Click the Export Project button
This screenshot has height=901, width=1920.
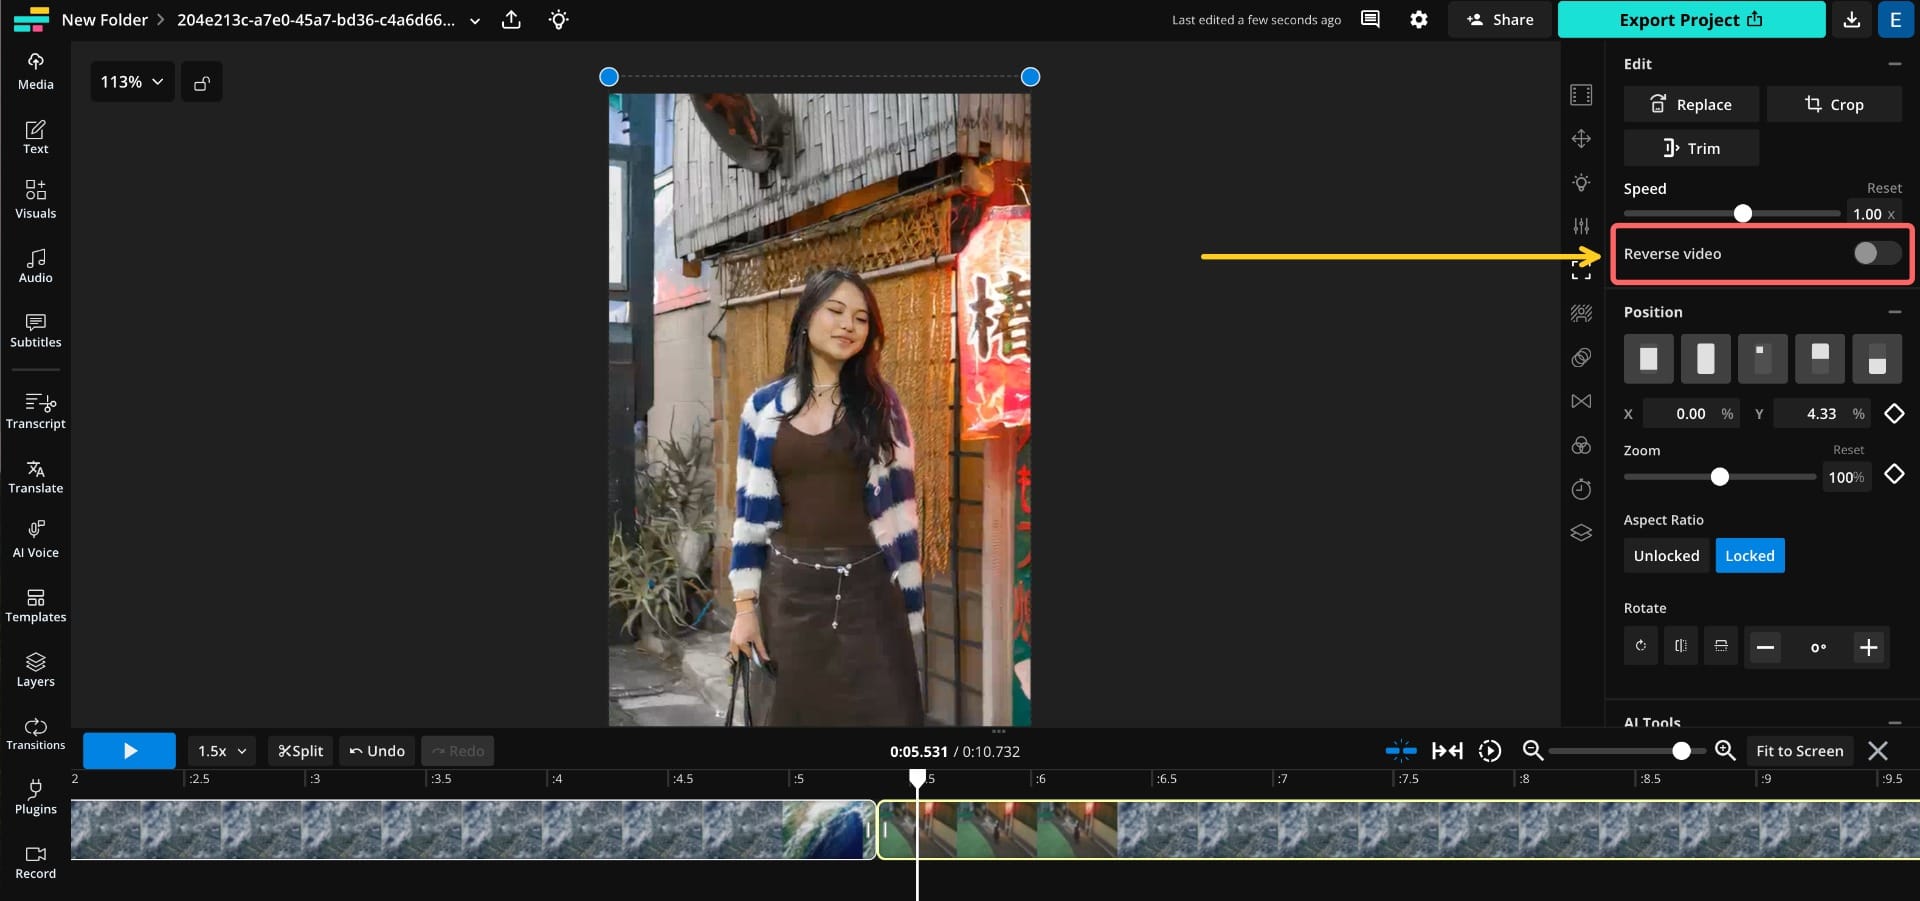pyautogui.click(x=1690, y=19)
